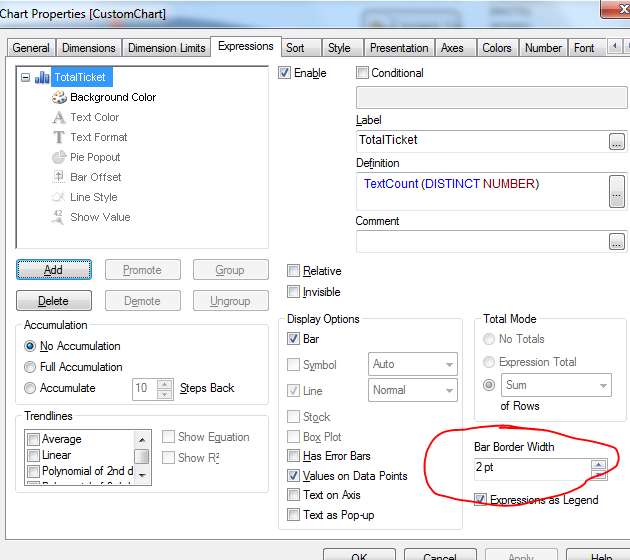Click the Show Value icon
The width and height of the screenshot is (630, 560).
pos(58,217)
